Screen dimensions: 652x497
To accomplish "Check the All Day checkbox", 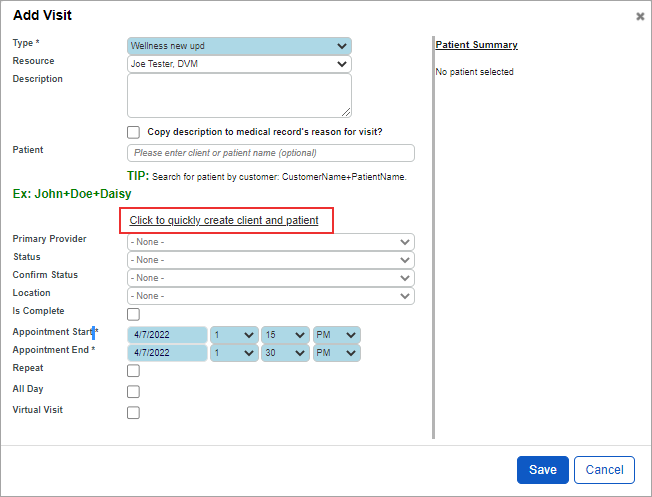I will [x=133, y=391].
